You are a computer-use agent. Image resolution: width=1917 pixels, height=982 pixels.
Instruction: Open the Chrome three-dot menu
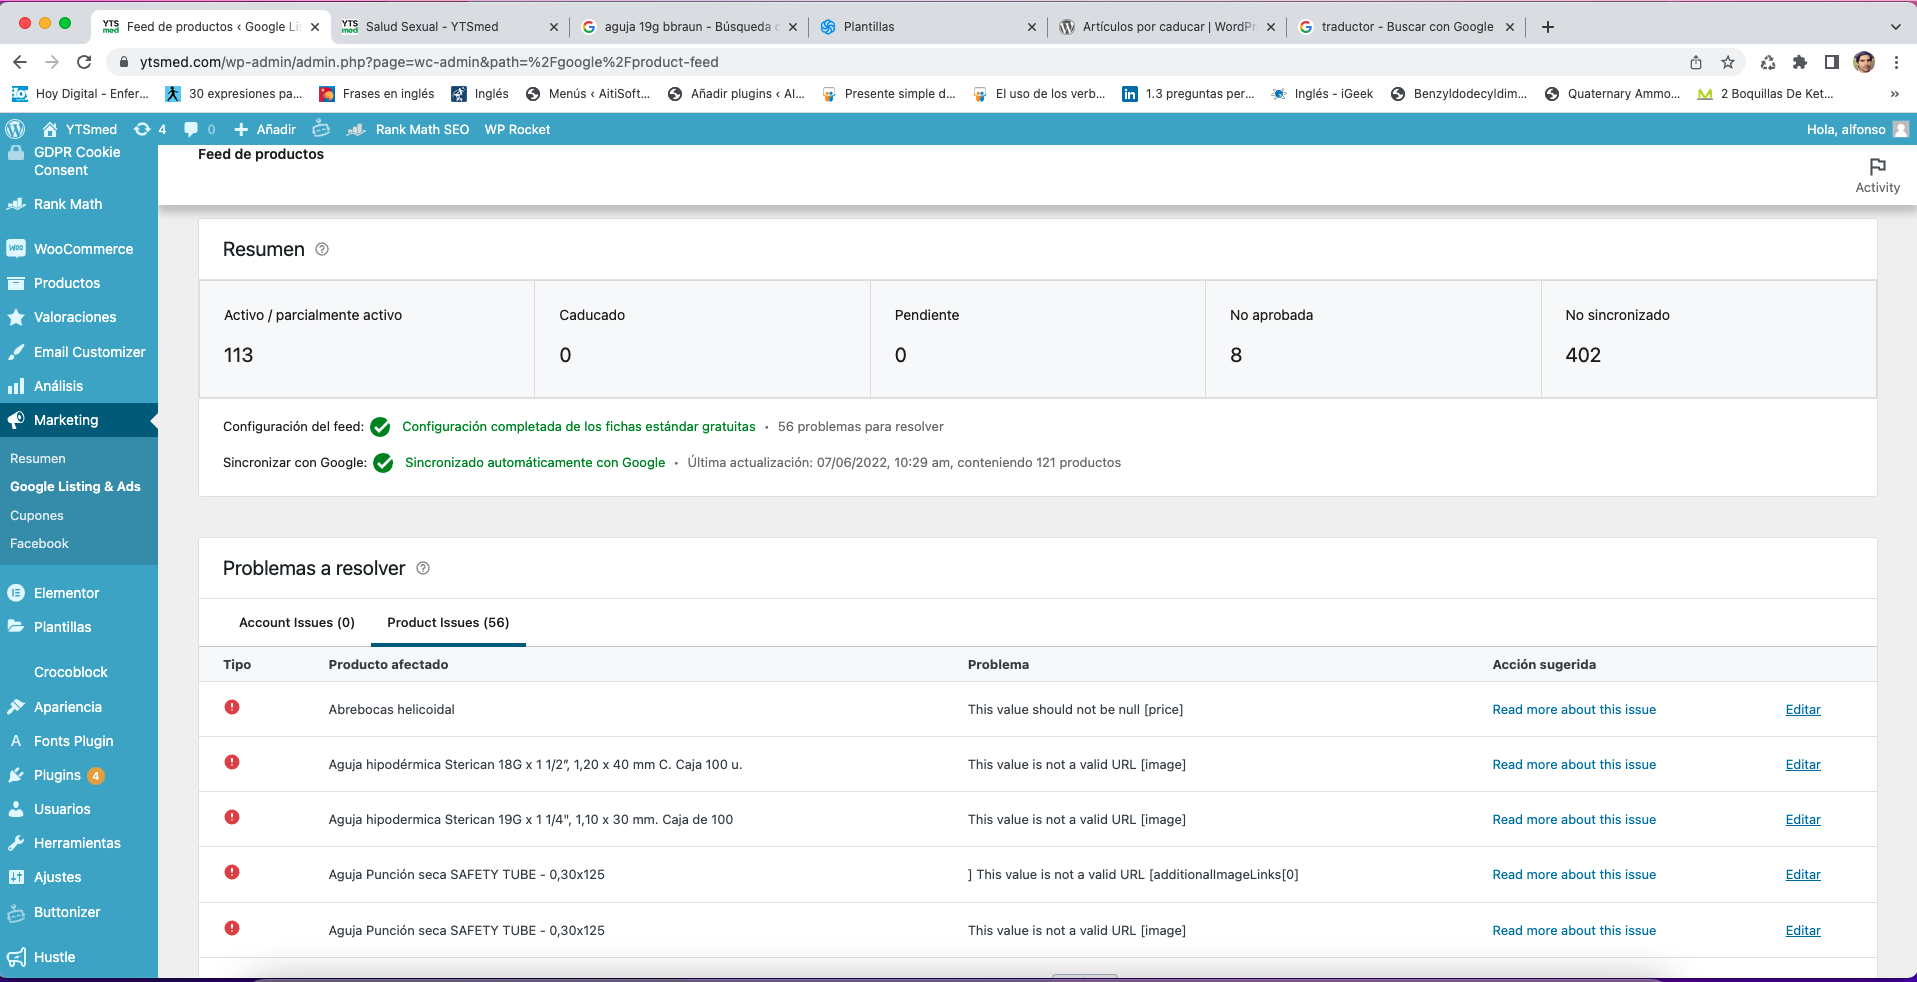click(x=1896, y=62)
